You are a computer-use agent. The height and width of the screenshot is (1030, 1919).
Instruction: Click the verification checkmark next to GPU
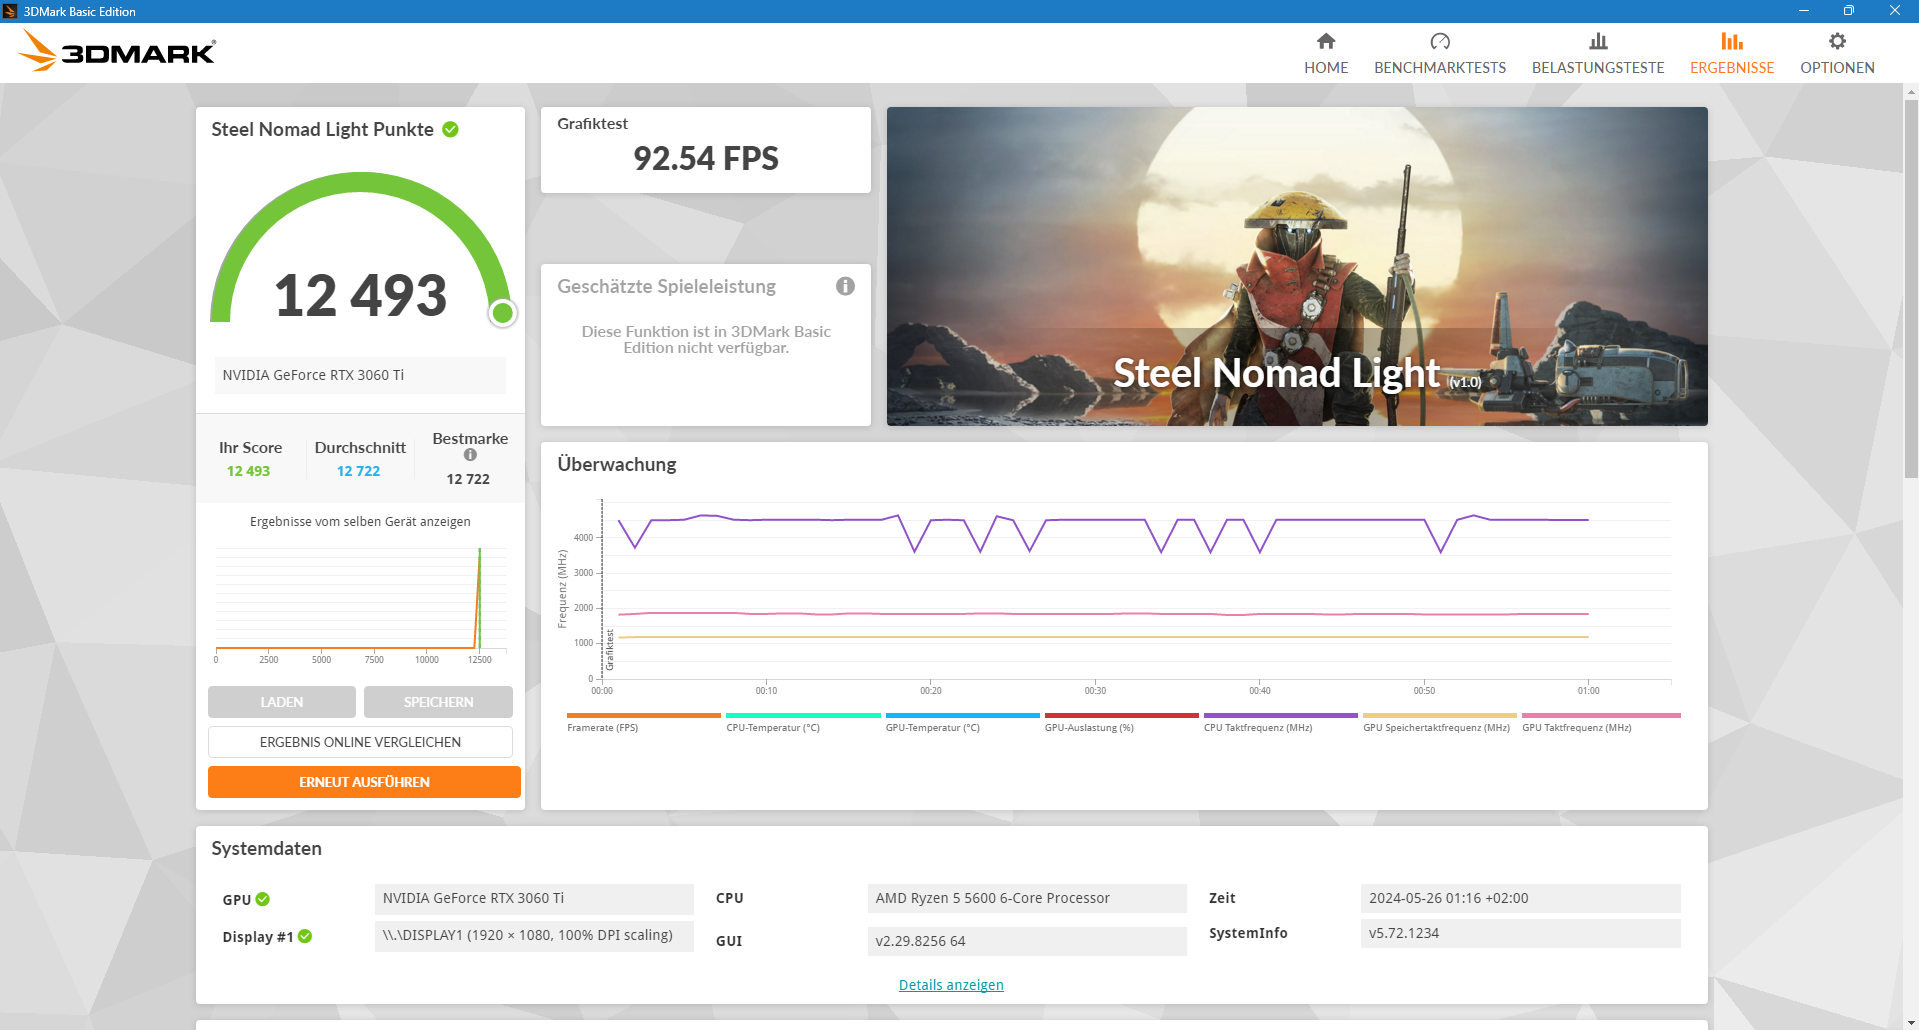click(262, 899)
